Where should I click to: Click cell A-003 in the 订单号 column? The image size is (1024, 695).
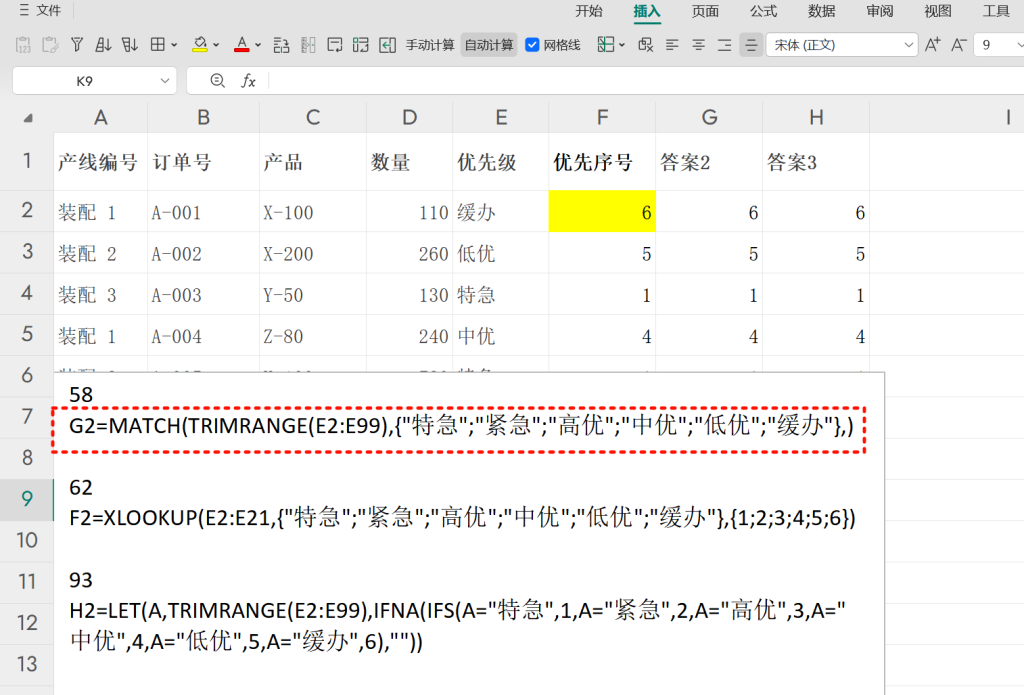pyautogui.click(x=204, y=295)
